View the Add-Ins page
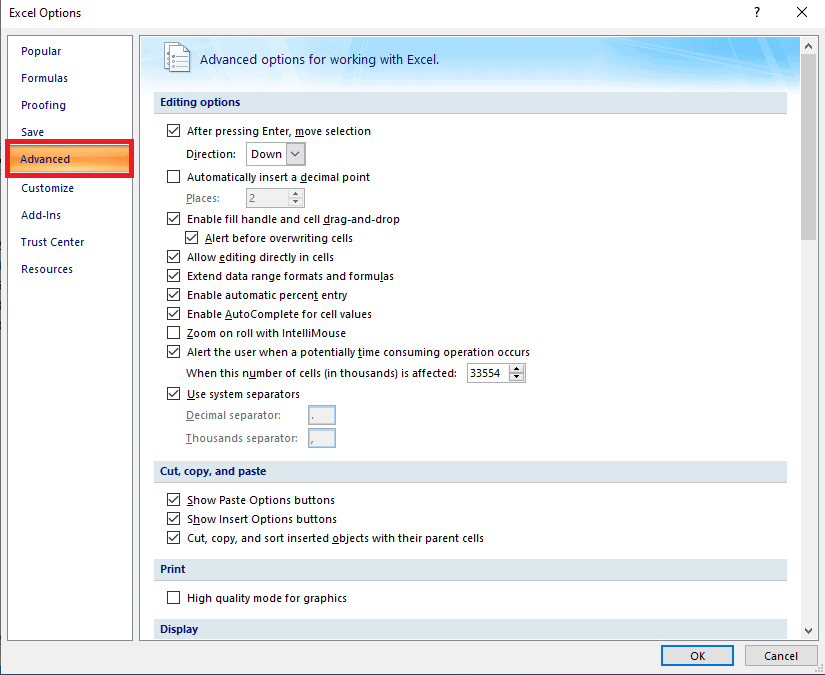The height and width of the screenshot is (675, 825). 41,214
